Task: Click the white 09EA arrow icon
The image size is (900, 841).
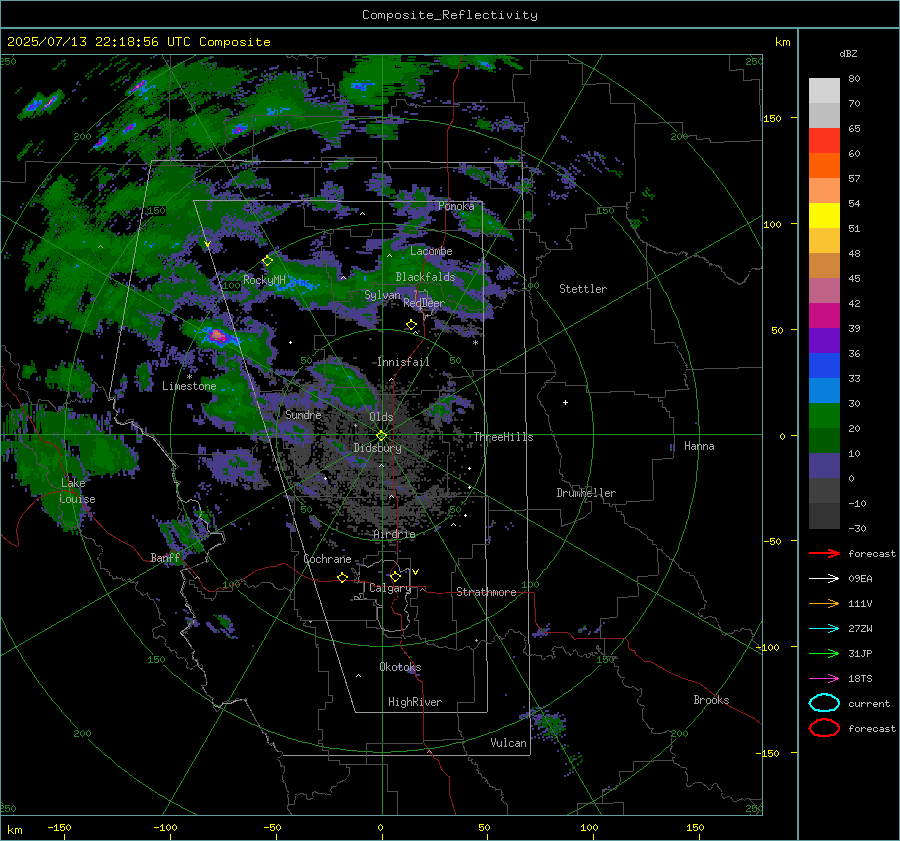Action: tap(824, 579)
